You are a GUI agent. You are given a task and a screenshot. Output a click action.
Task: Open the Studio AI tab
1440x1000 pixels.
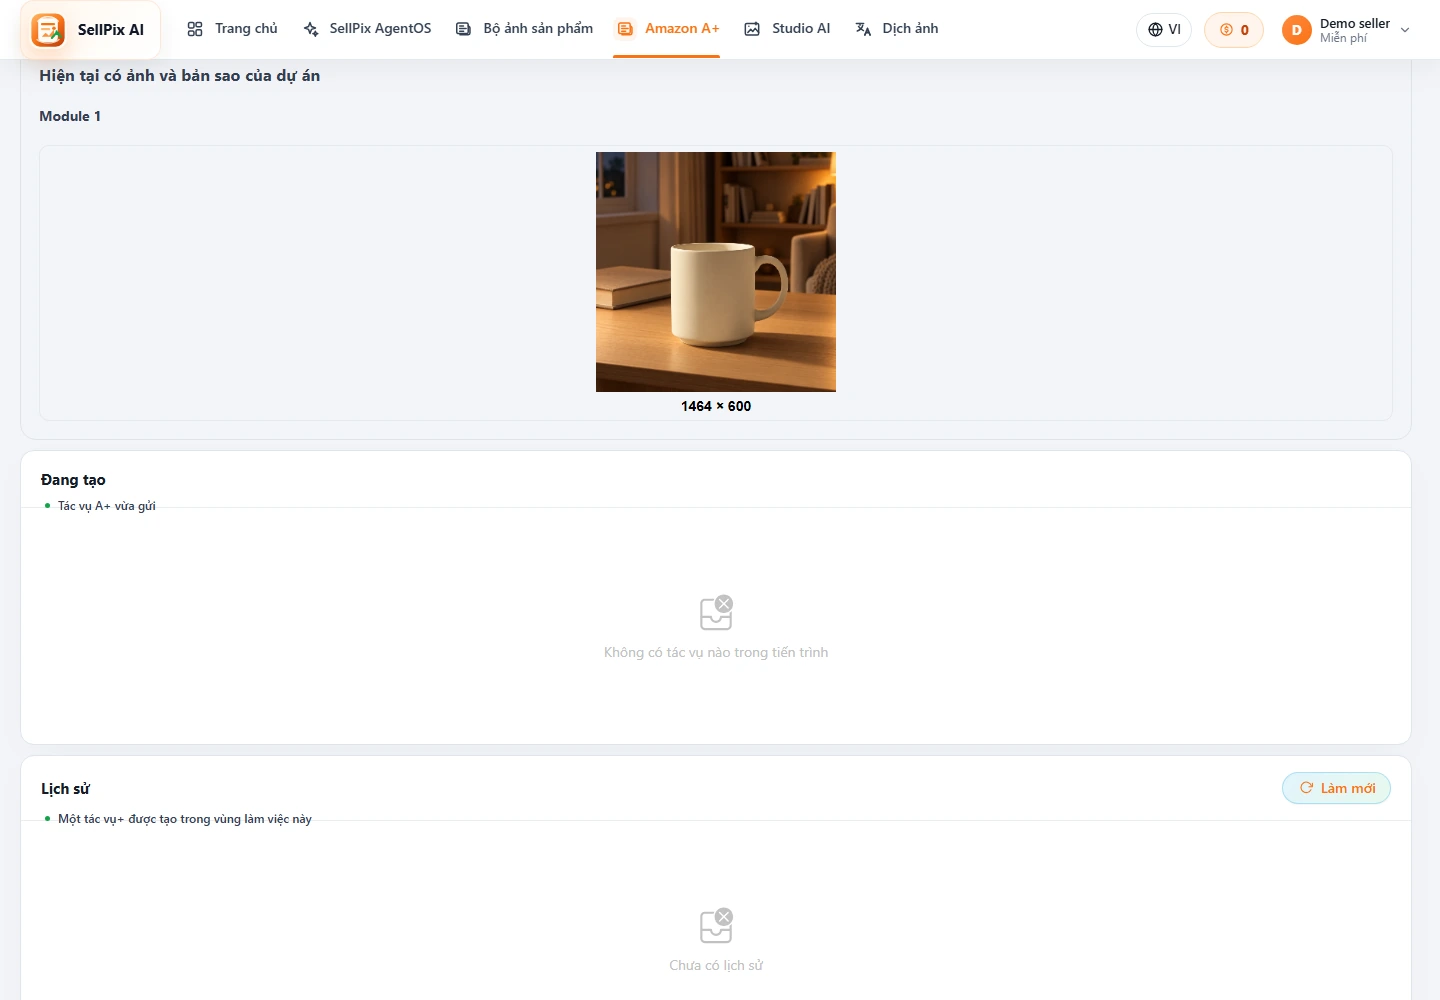[x=787, y=29]
